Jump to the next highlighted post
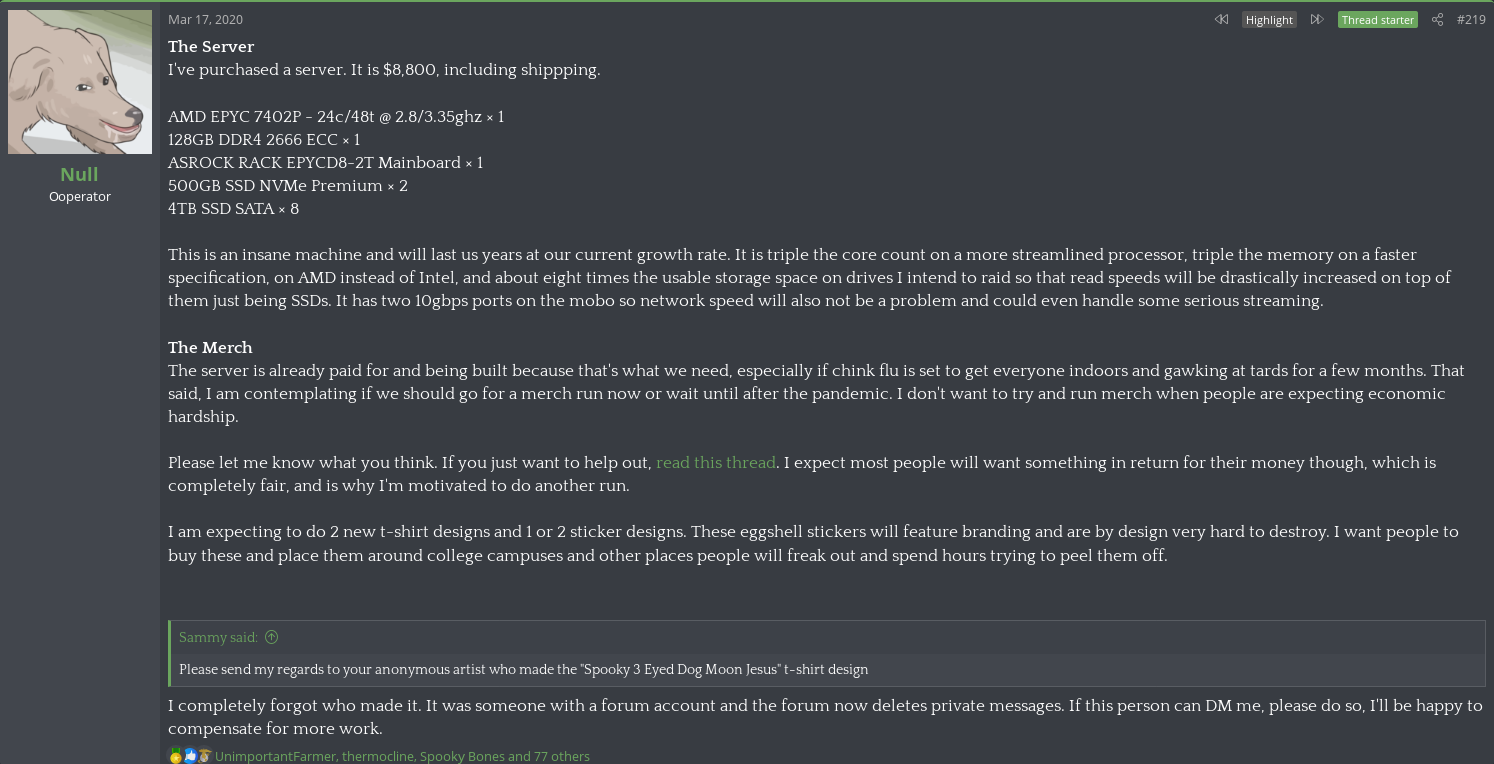Viewport: 1494px width, 764px height. [1317, 19]
